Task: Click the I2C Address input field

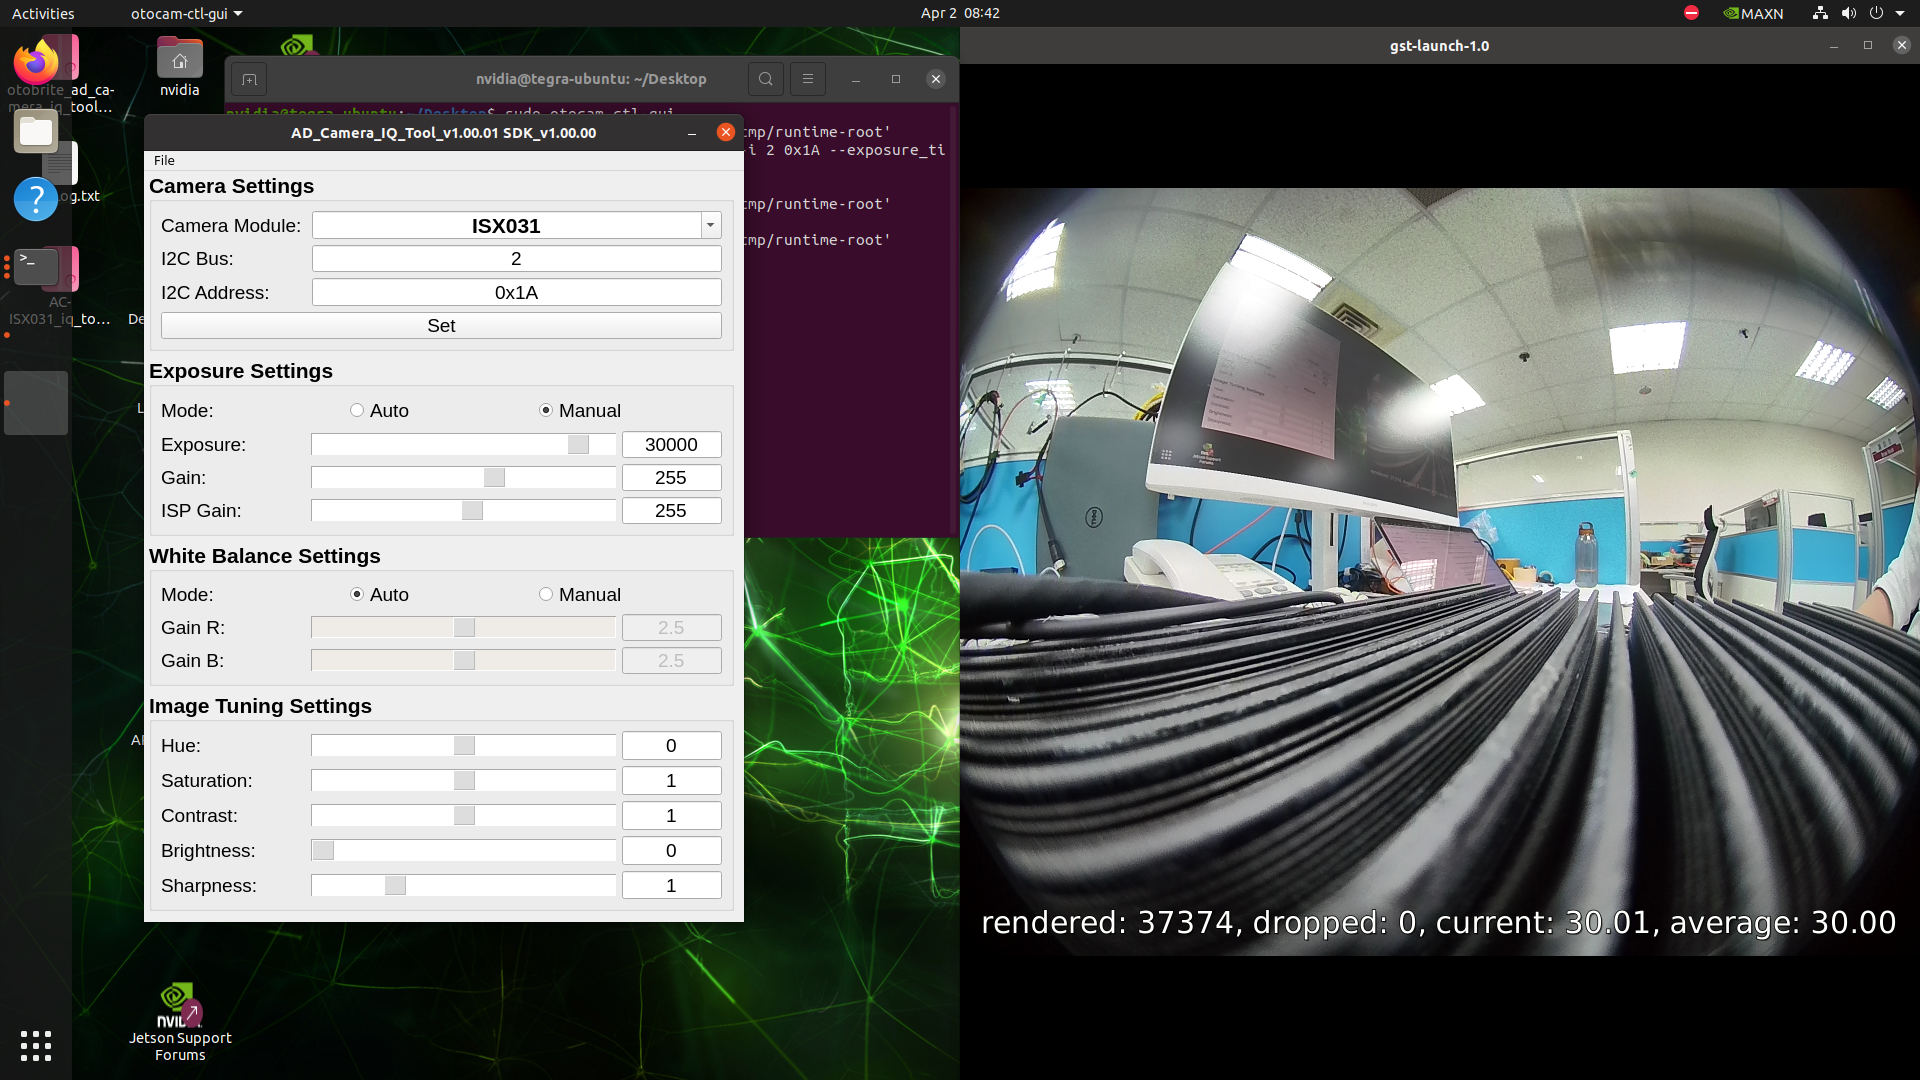Action: pyautogui.click(x=516, y=292)
